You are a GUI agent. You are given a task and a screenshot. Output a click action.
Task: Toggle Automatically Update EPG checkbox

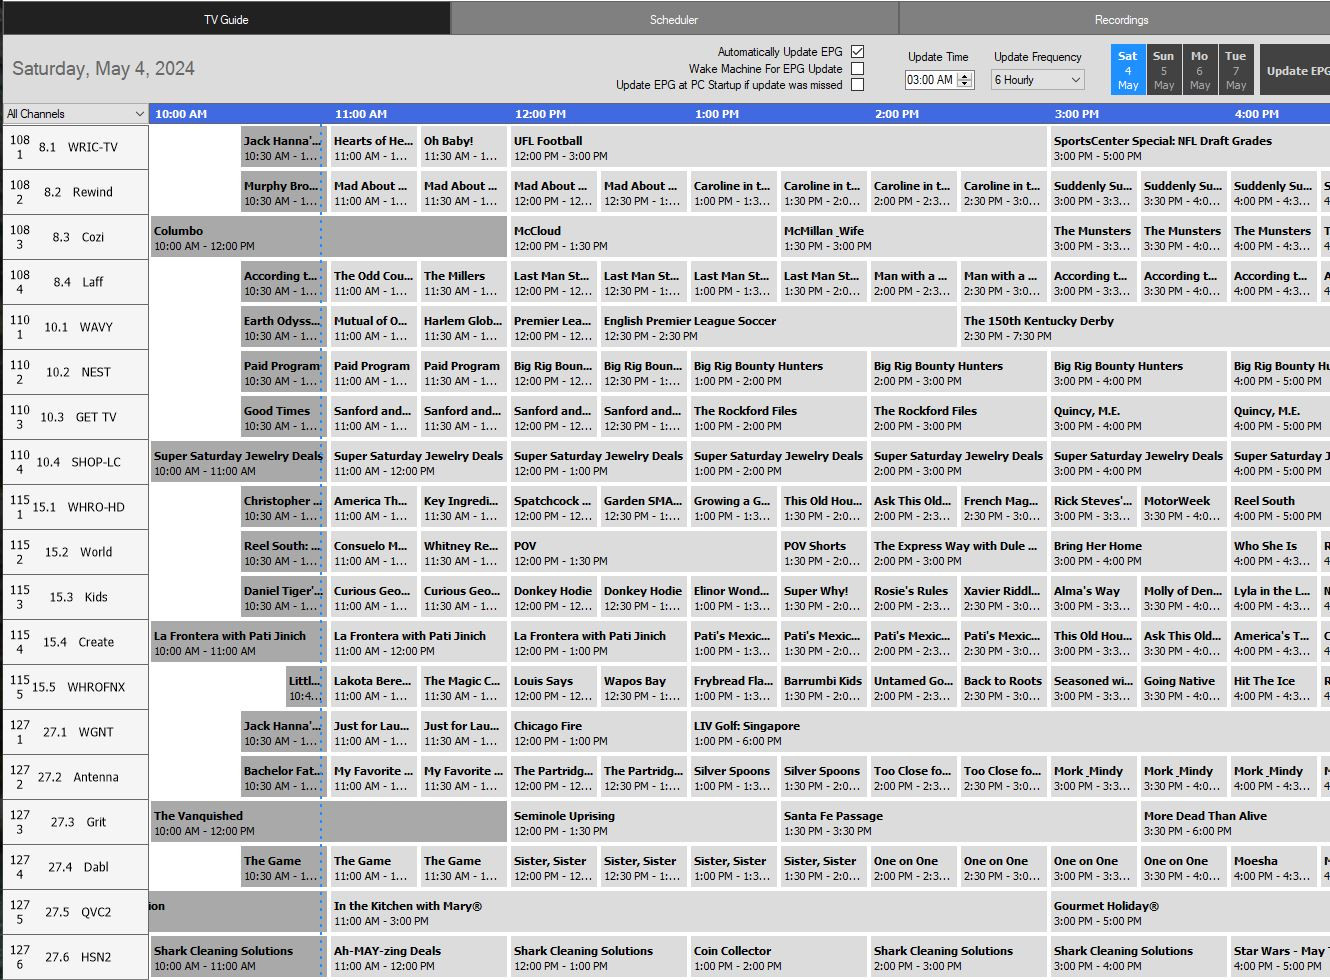tap(857, 52)
